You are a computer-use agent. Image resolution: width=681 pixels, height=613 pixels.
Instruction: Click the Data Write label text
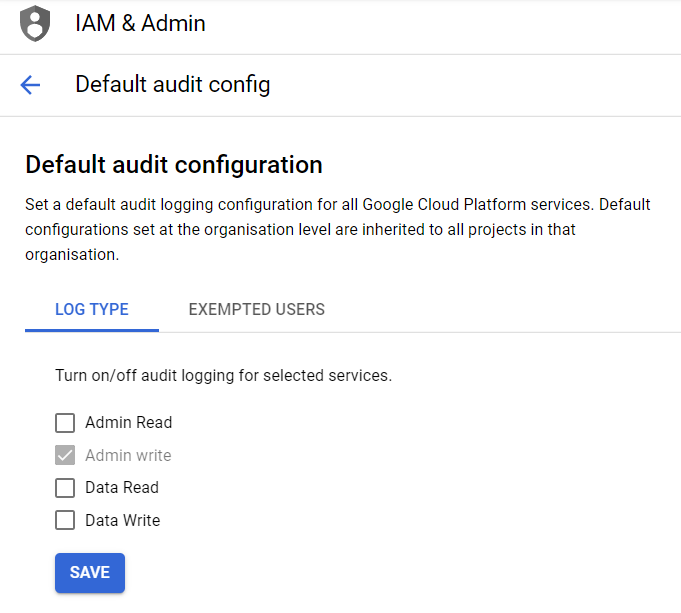[x=122, y=520]
